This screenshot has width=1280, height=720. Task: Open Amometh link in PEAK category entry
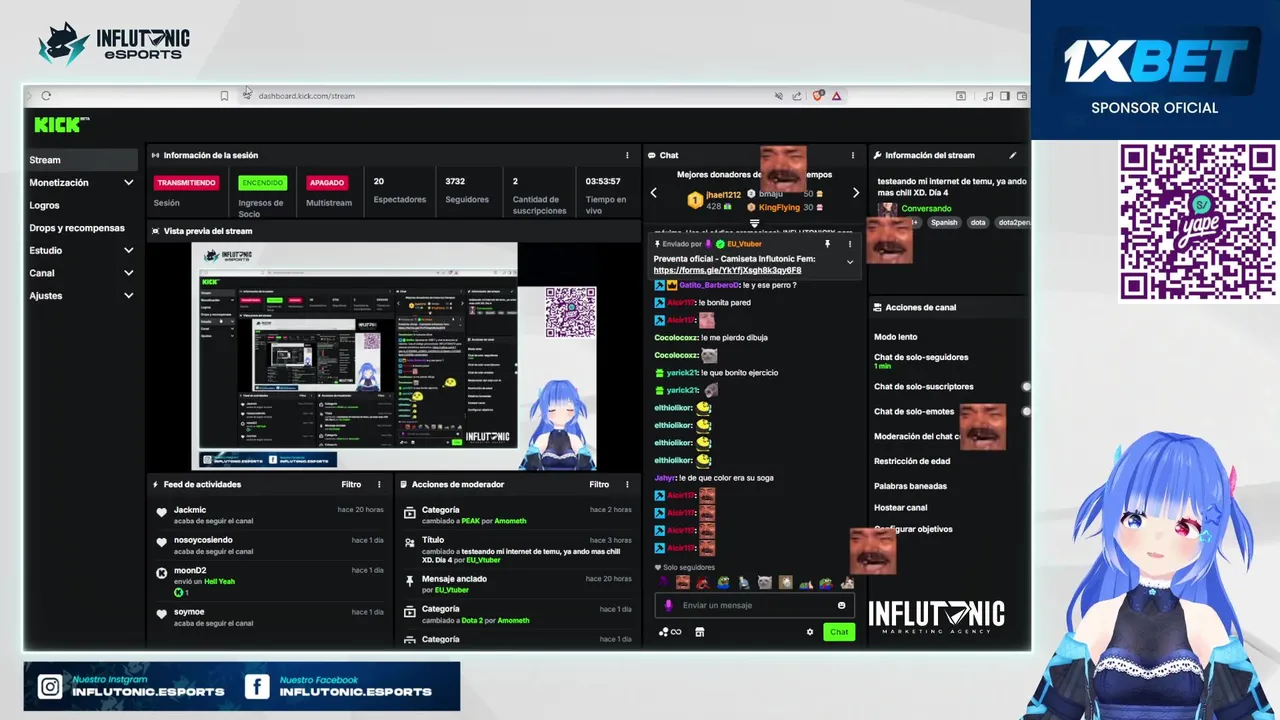pyautogui.click(x=510, y=521)
